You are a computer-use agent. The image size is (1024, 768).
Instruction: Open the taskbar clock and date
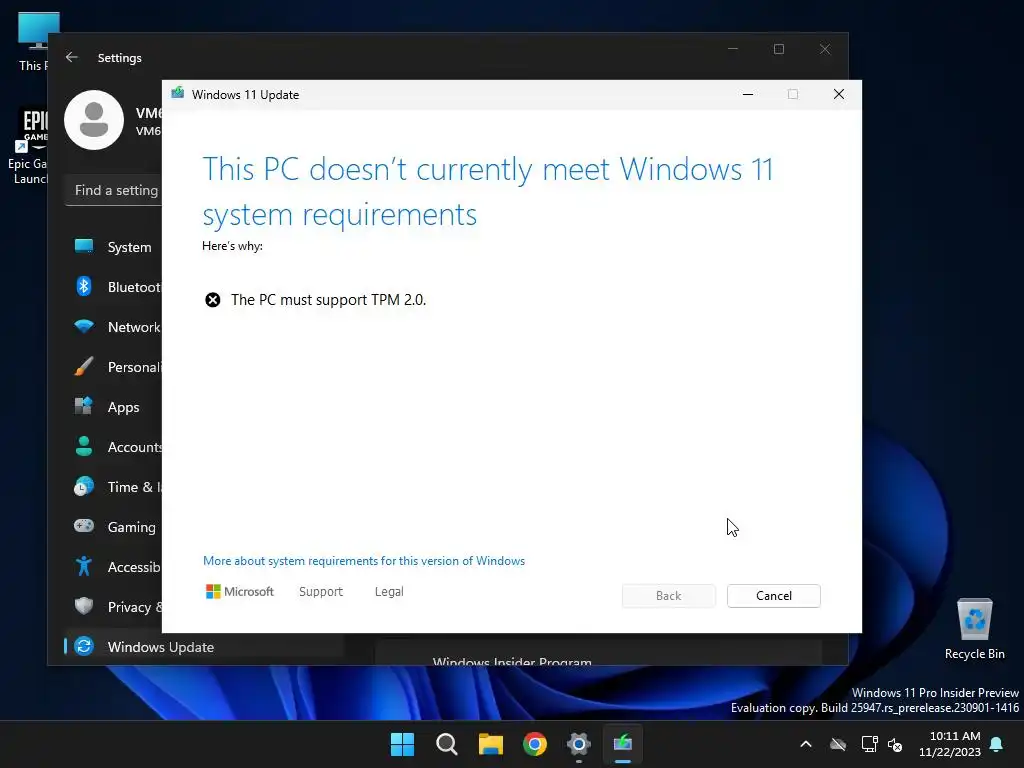pyautogui.click(x=950, y=744)
